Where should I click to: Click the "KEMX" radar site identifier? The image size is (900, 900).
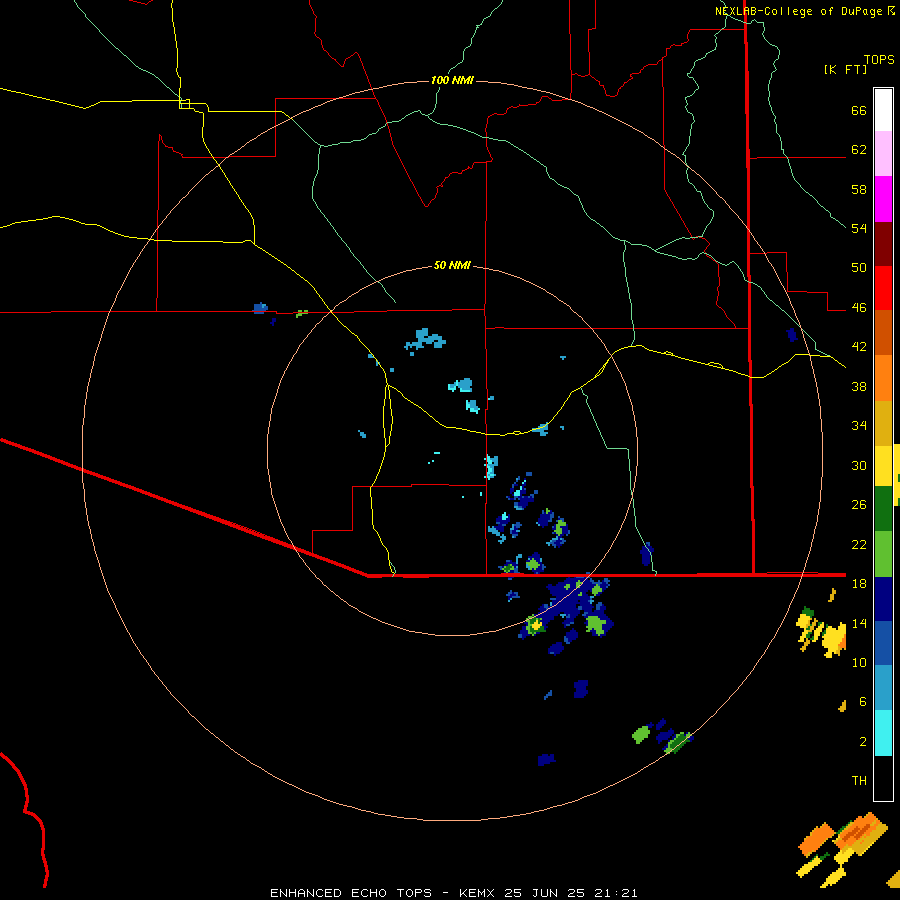[478, 893]
